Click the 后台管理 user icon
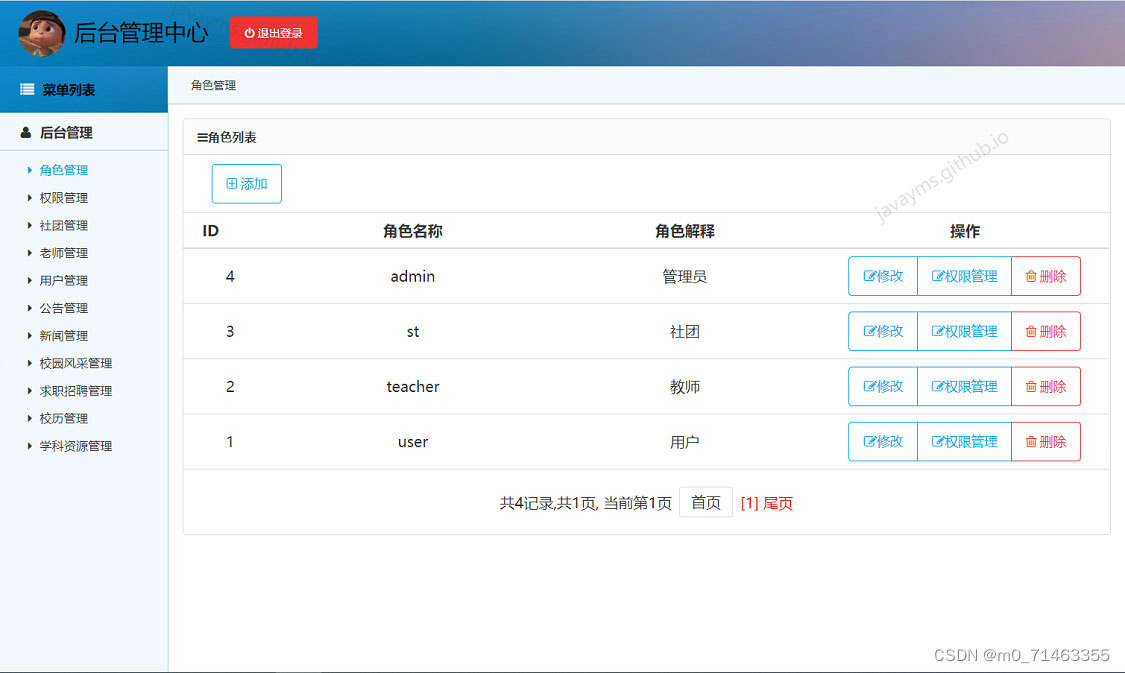1125x673 pixels. click(26, 133)
